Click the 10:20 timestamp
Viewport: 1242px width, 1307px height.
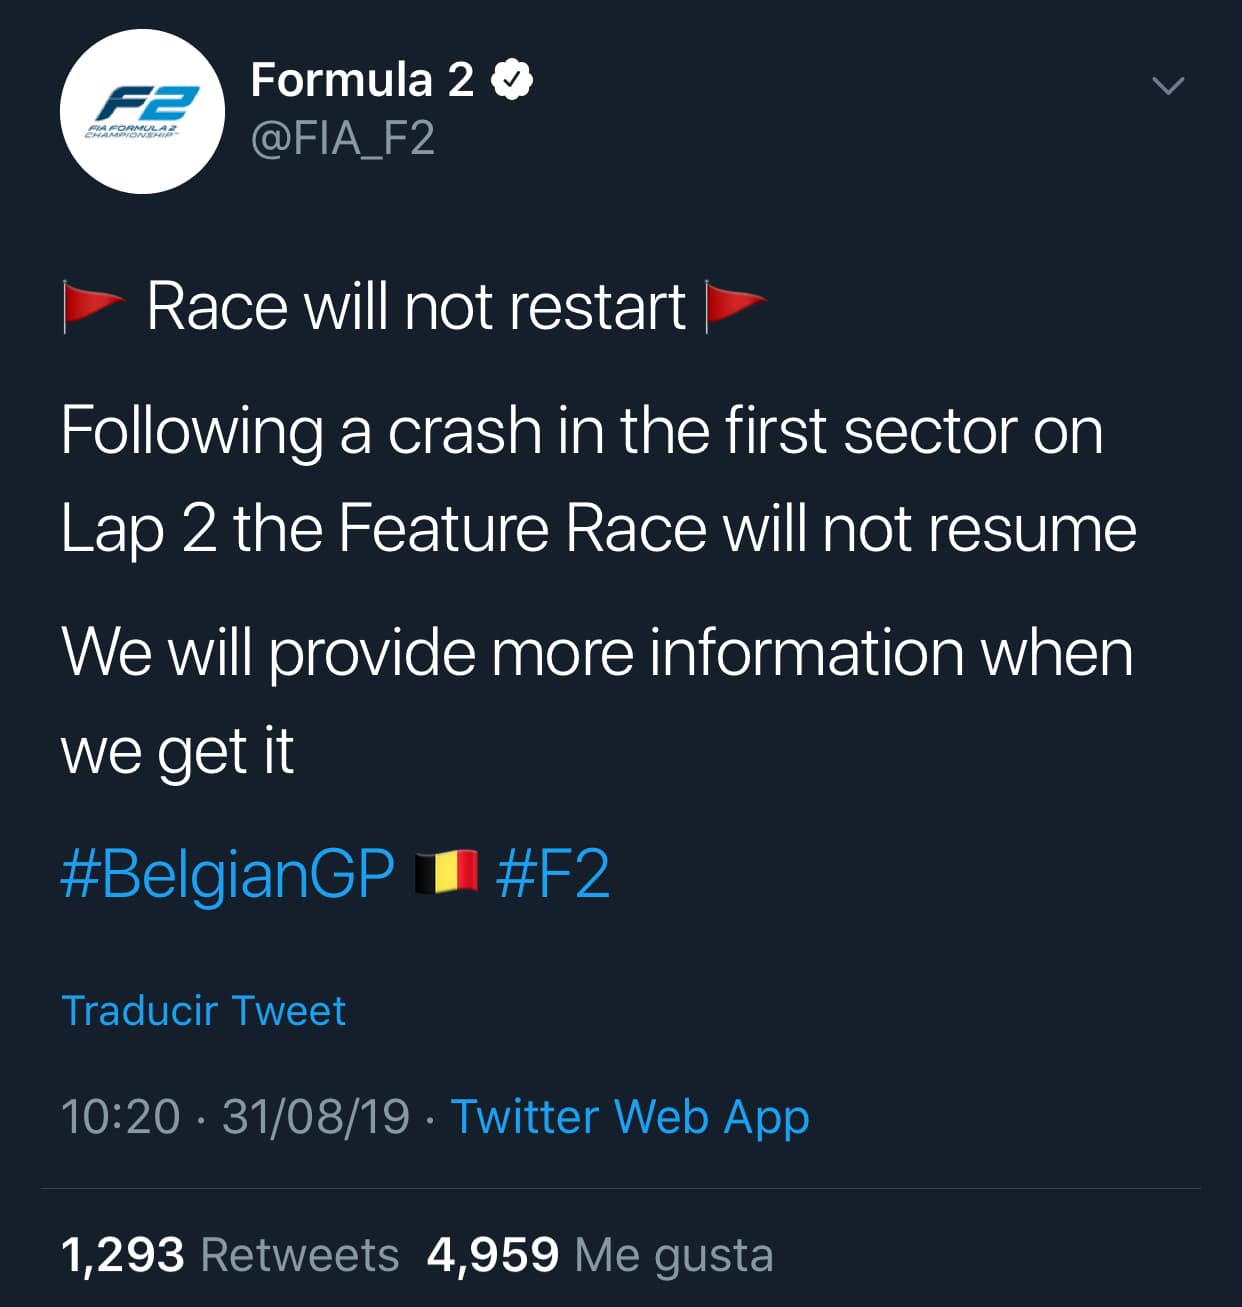pyautogui.click(x=120, y=1116)
